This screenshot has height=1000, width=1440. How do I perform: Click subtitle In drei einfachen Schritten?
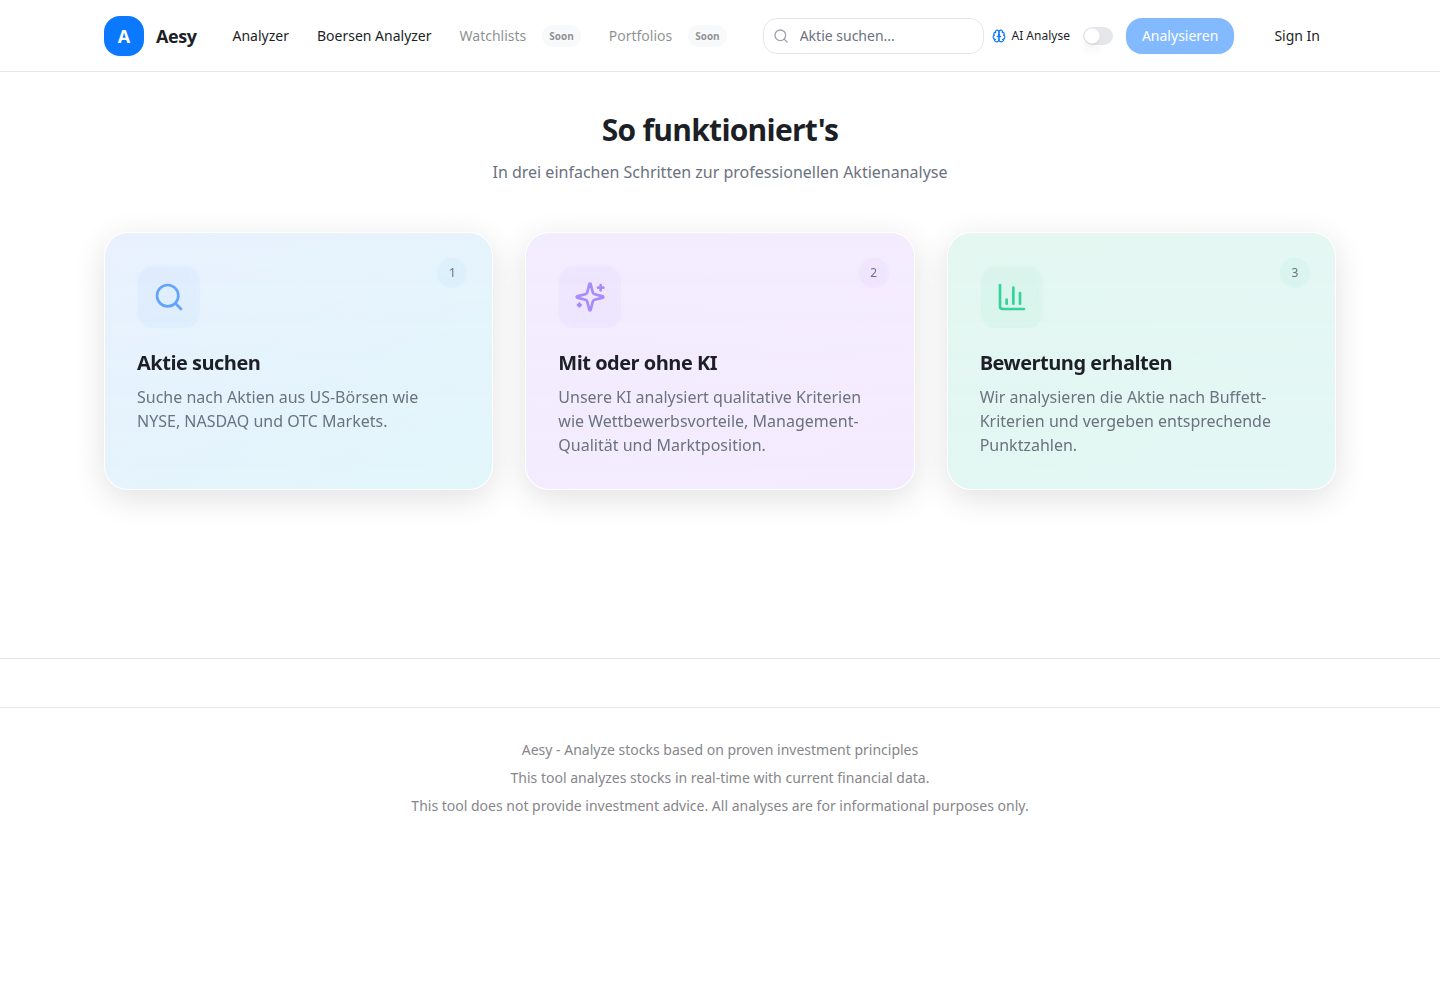[x=720, y=172]
